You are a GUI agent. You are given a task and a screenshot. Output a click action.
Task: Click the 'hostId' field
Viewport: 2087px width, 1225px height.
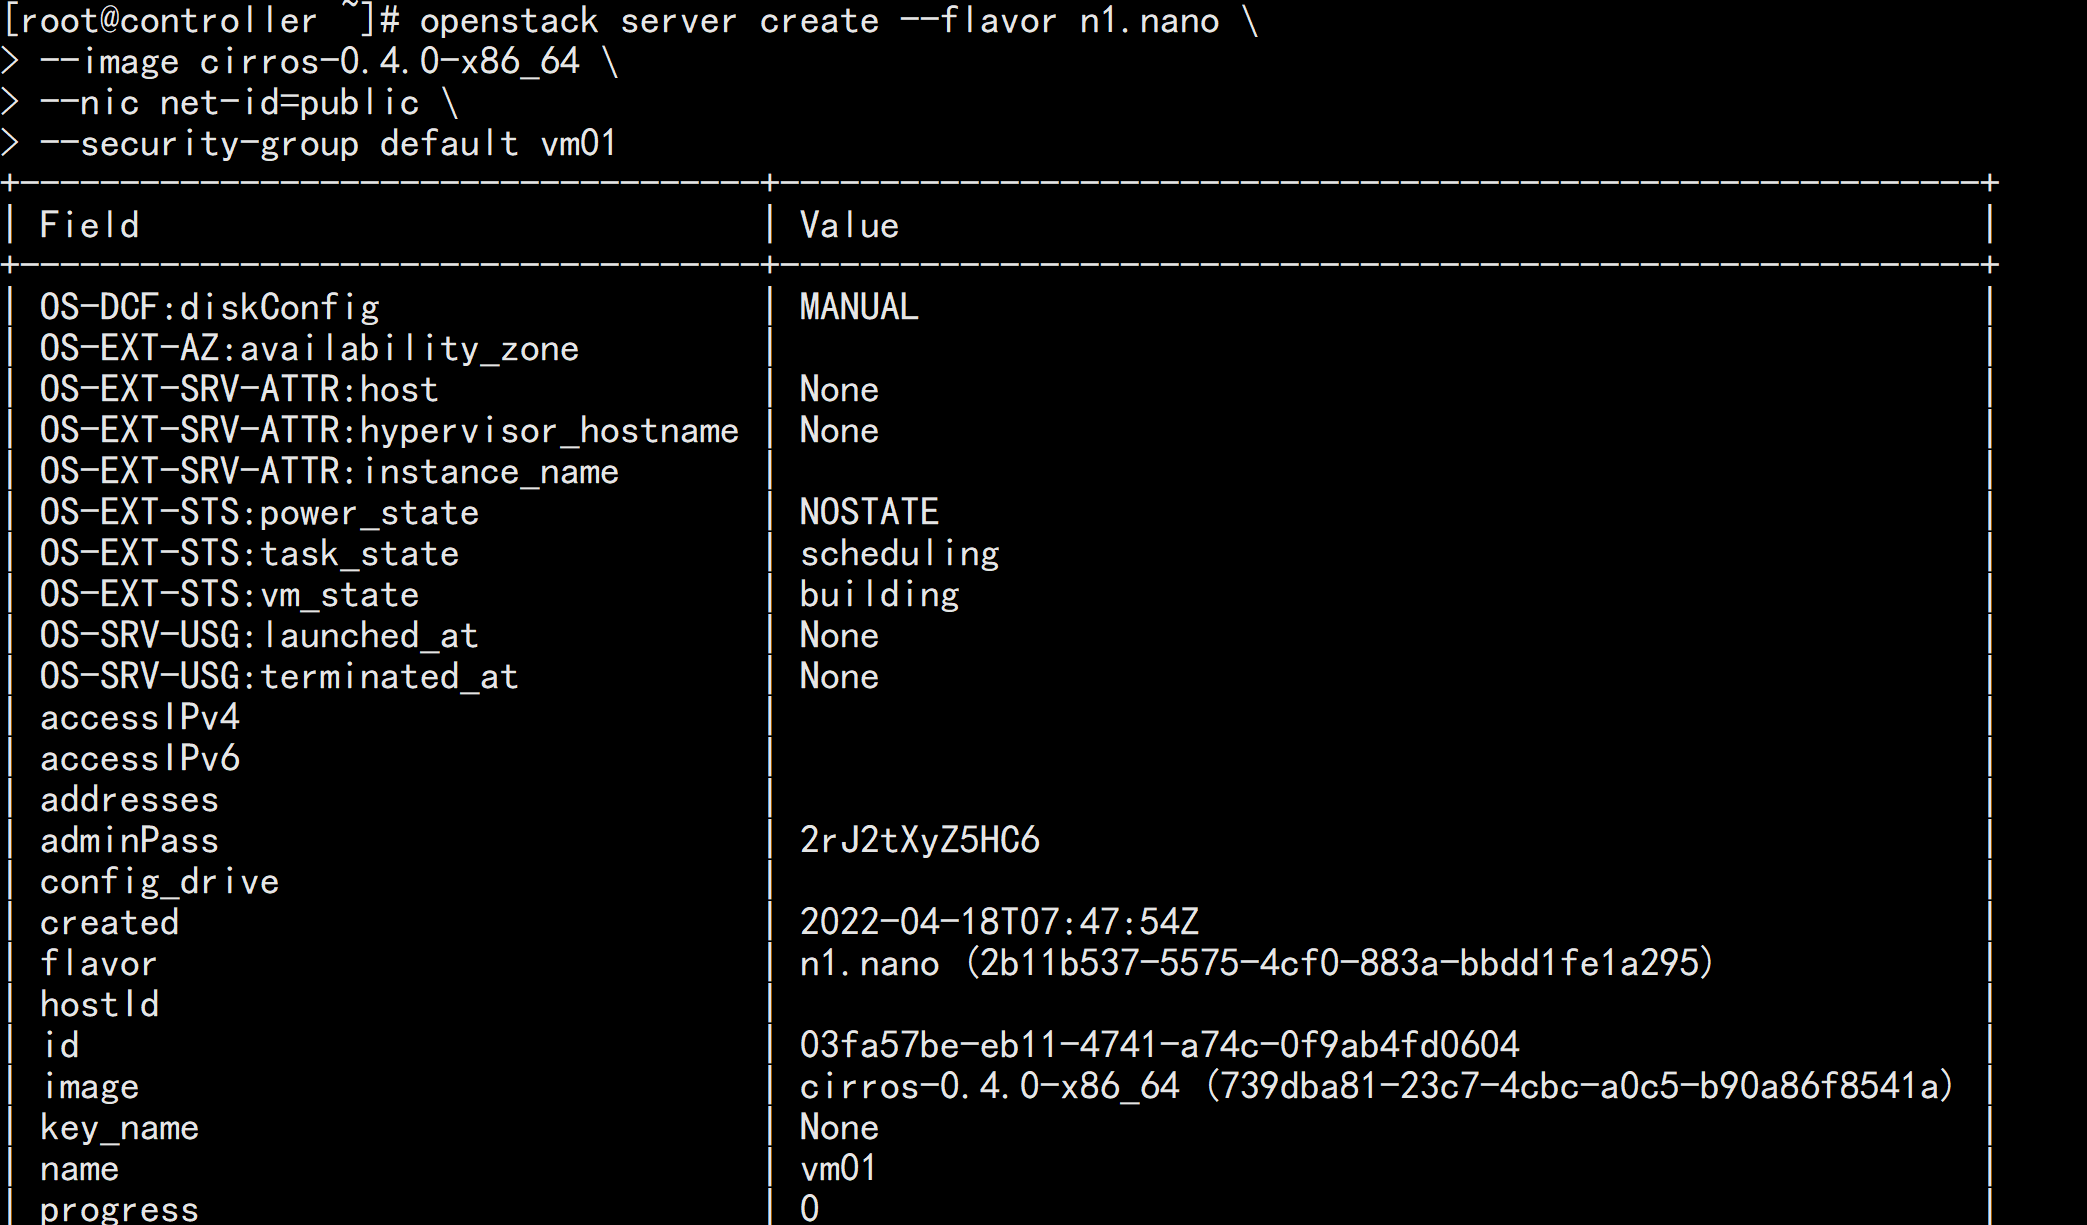[x=100, y=1004]
